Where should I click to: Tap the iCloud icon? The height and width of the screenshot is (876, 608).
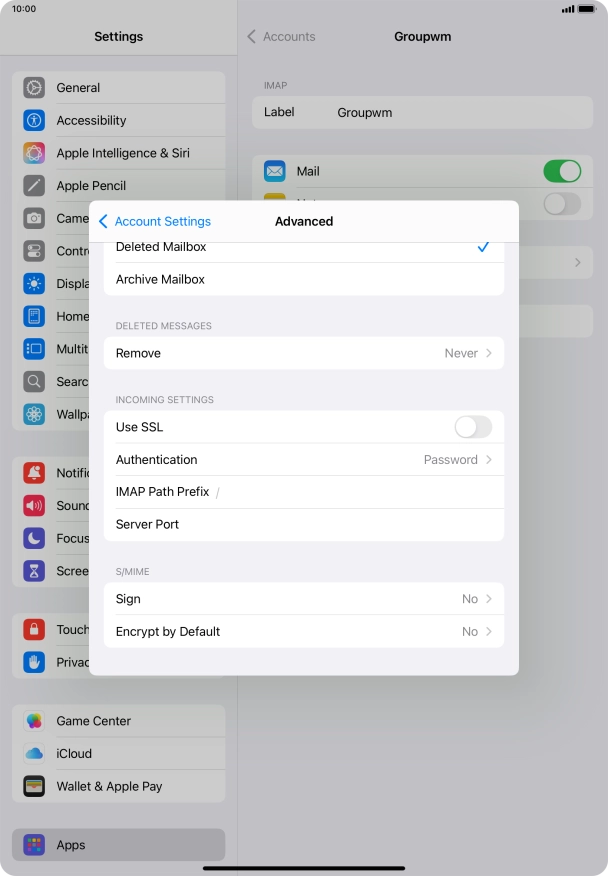35,754
